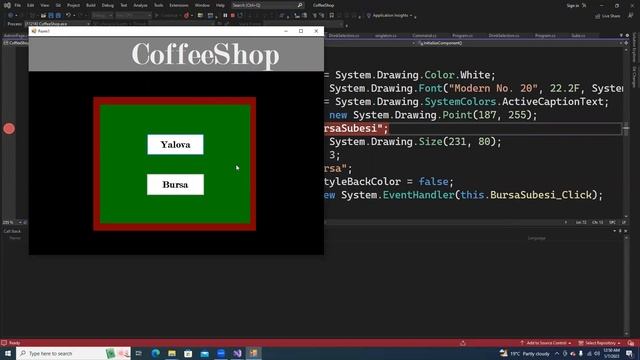640x360 pixels.
Task: Click the Windows Start button
Action: point(8,353)
